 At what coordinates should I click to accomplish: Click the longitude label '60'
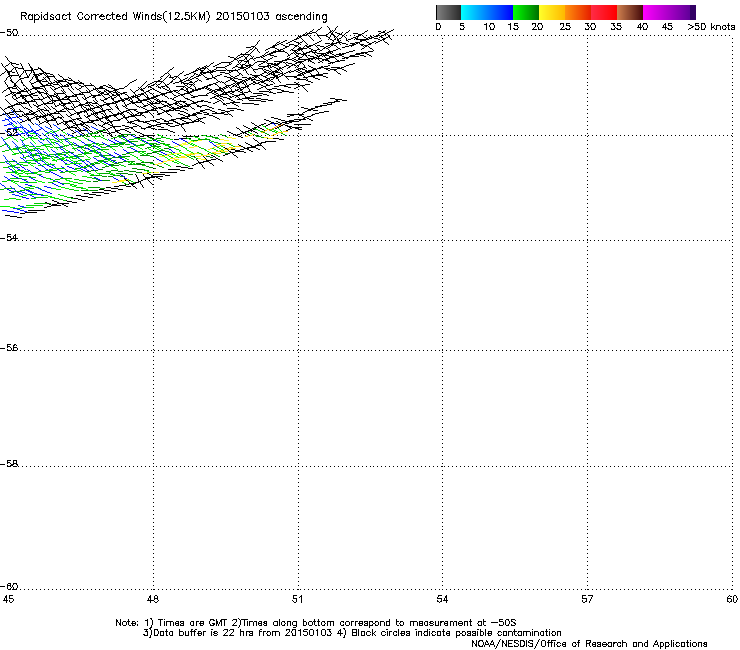click(732, 599)
